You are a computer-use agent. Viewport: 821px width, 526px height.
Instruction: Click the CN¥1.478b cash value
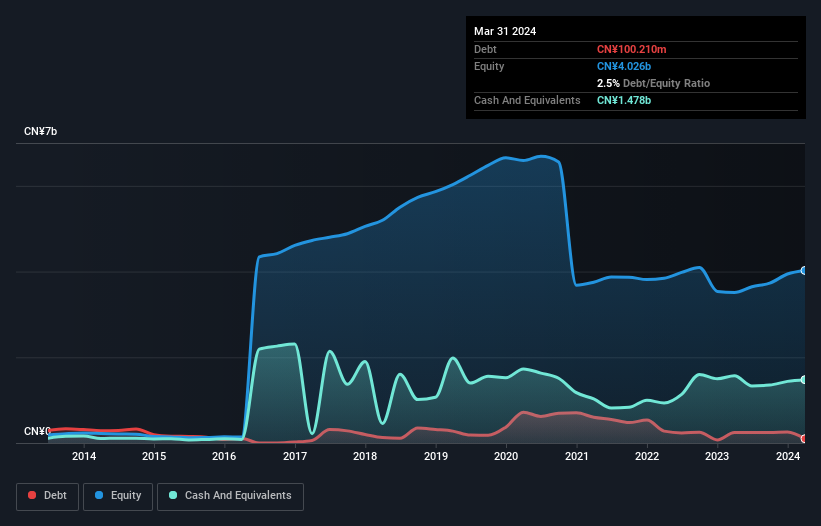(624, 100)
